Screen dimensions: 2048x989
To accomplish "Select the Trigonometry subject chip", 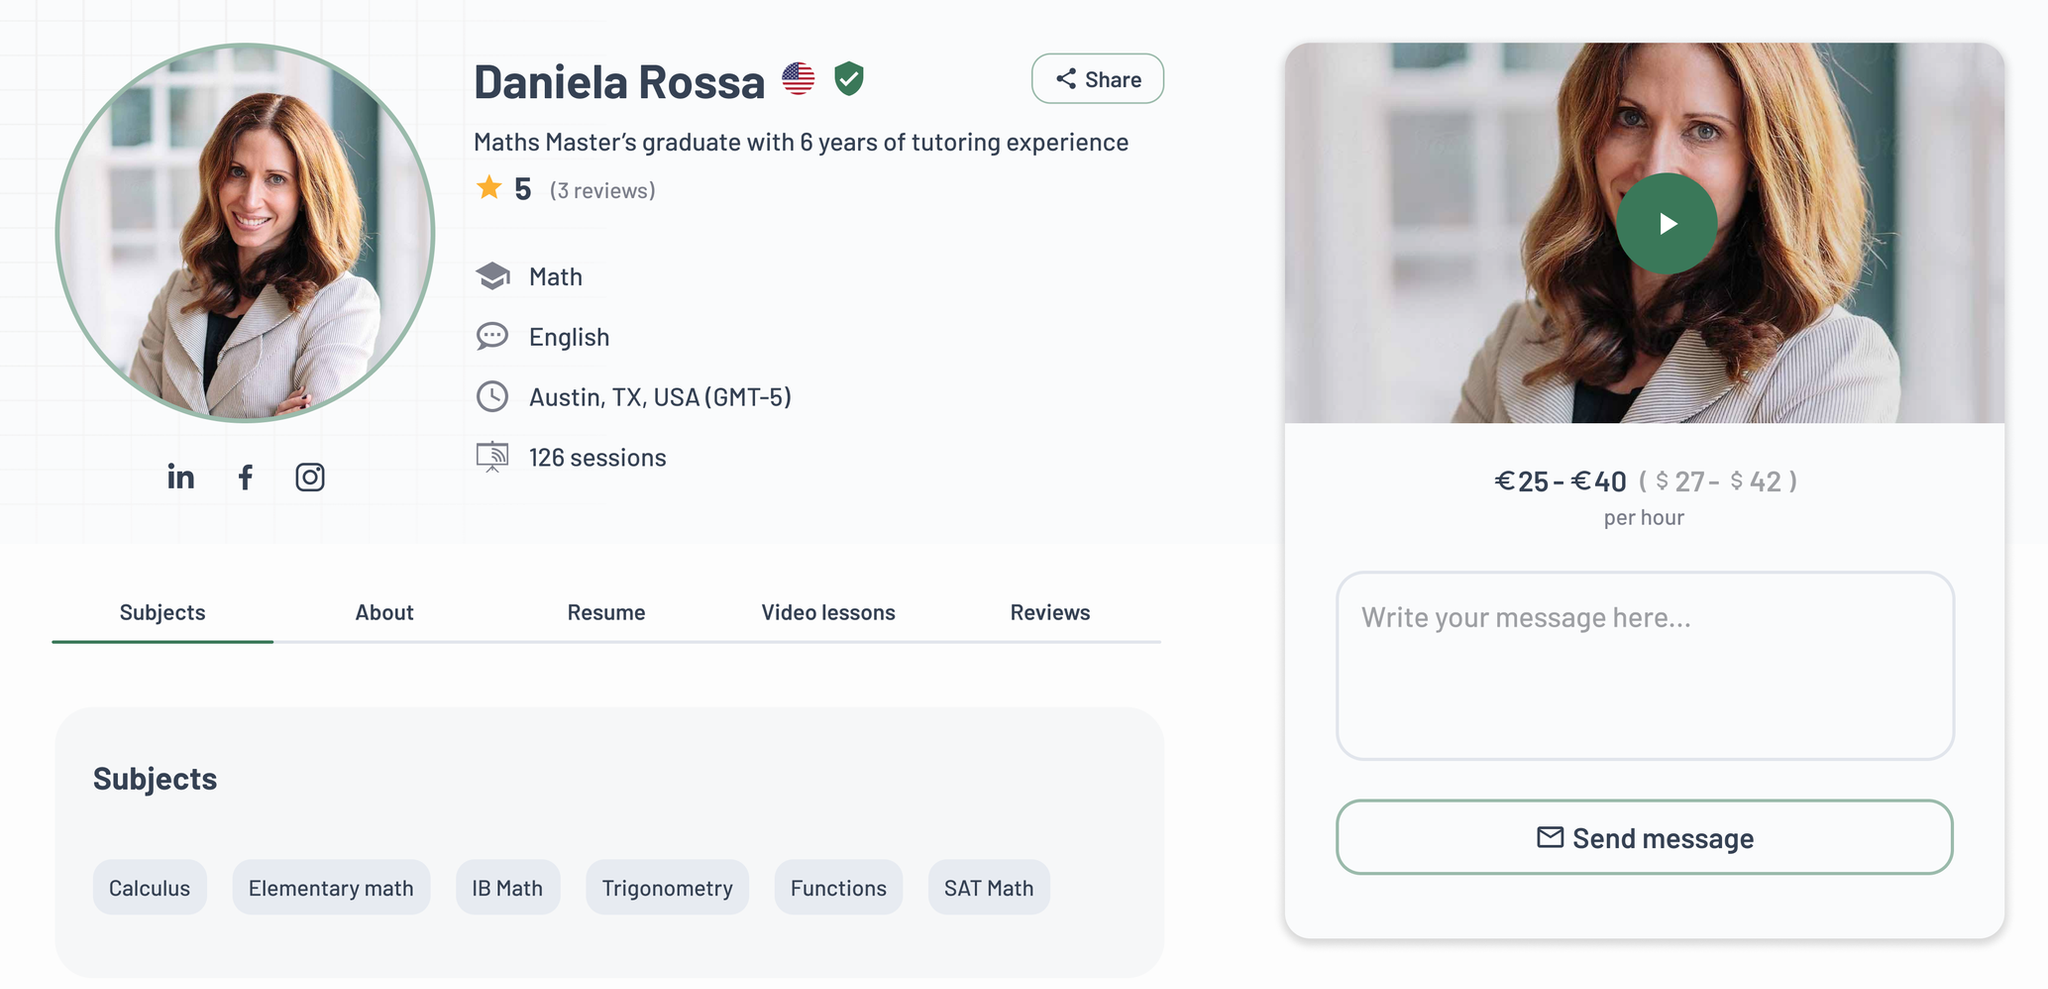I will click(667, 887).
